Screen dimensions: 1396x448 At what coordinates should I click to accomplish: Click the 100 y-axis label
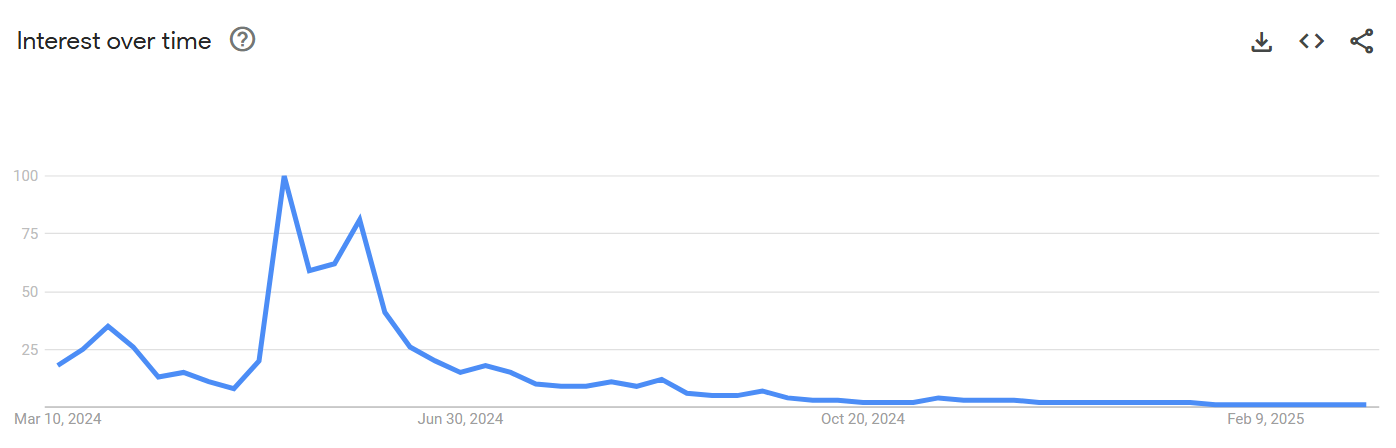tap(25, 176)
